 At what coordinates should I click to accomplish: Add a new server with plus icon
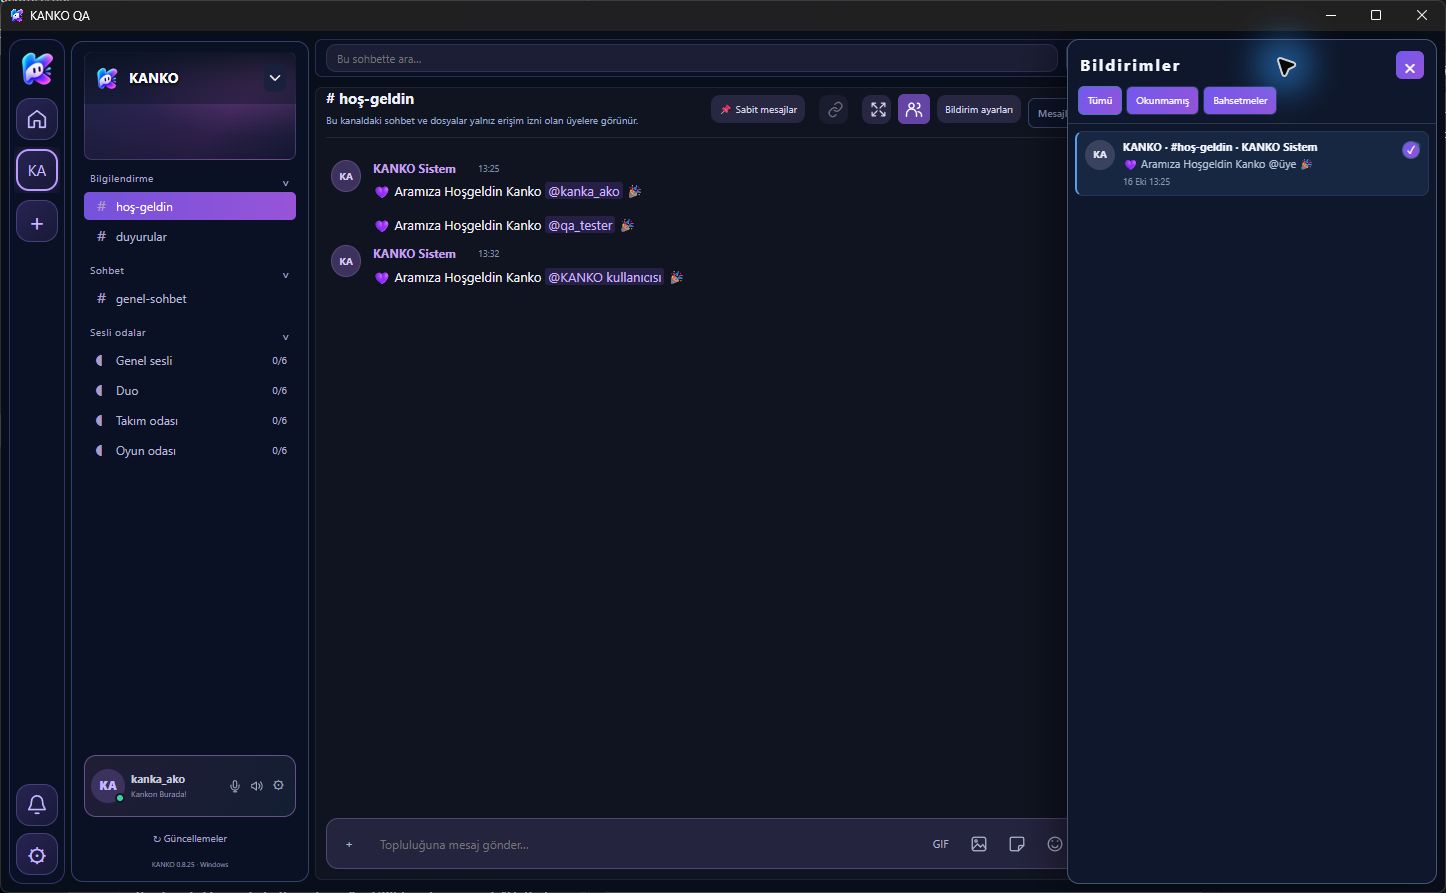pyautogui.click(x=37, y=223)
